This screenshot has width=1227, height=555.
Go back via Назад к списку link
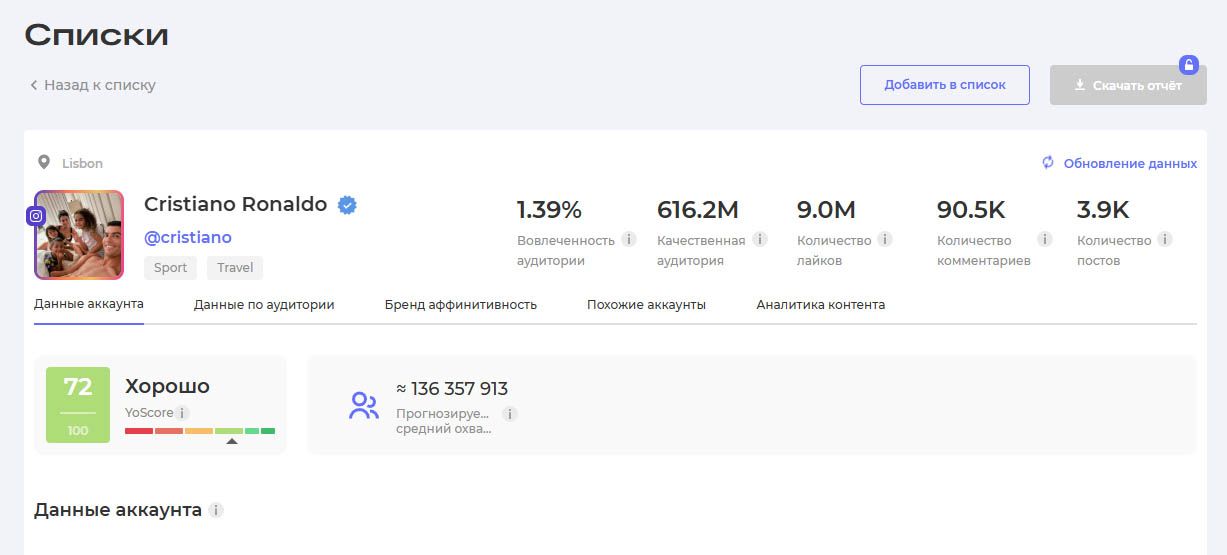click(x=92, y=86)
